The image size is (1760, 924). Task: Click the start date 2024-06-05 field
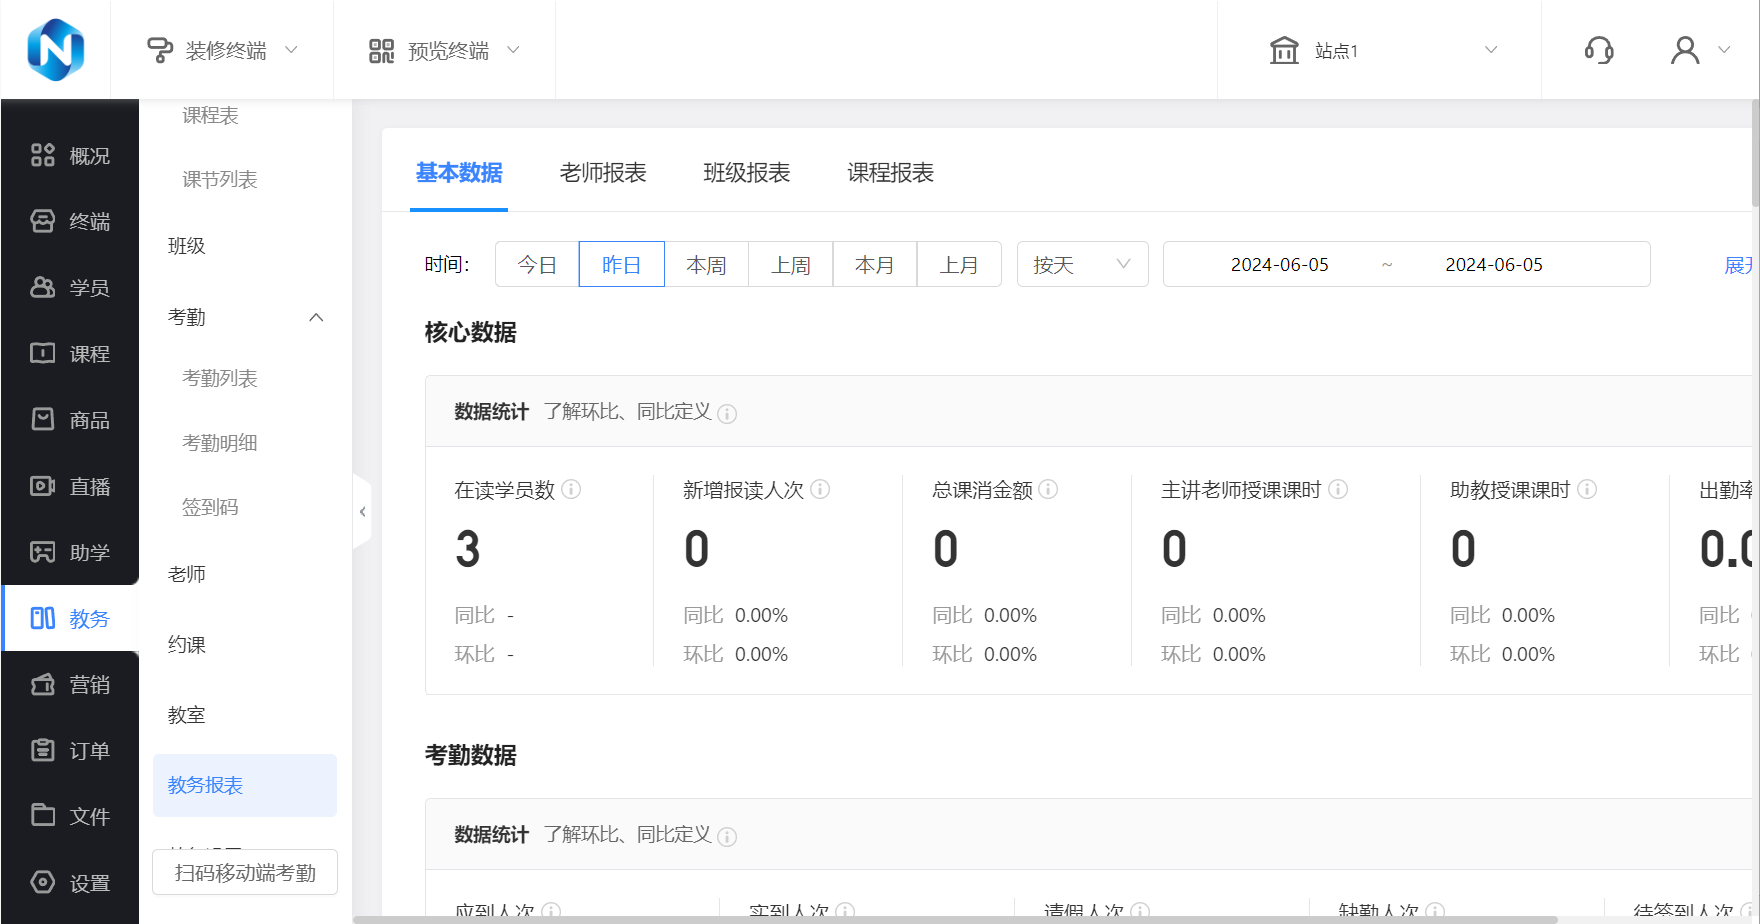tap(1279, 265)
